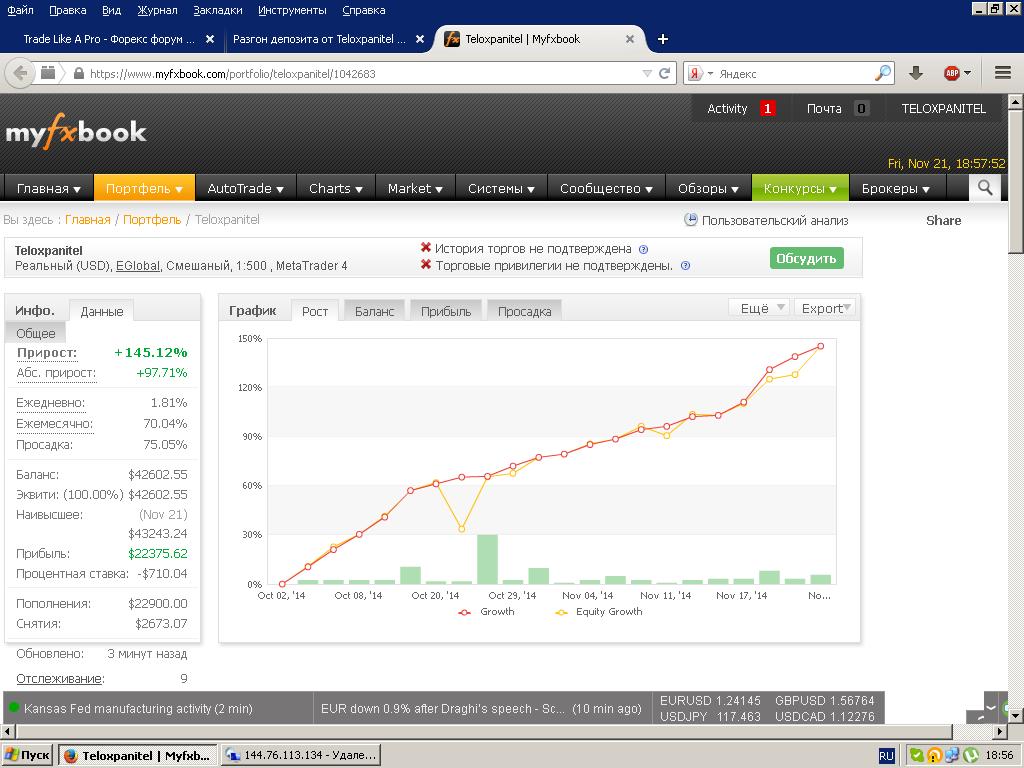The height and width of the screenshot is (768, 1024).
Task: Open URL history dropdown arrow in address bar
Action: [647, 73]
